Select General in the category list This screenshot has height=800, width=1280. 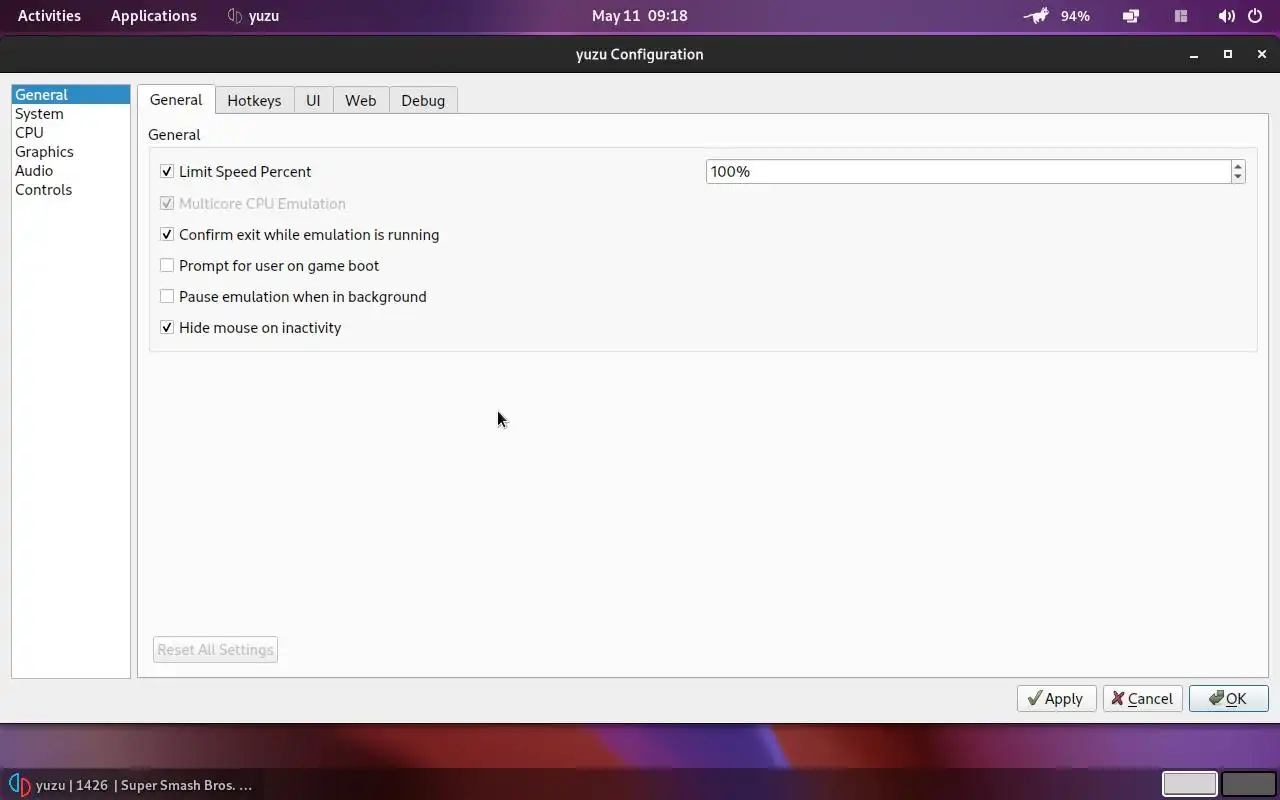71,95
